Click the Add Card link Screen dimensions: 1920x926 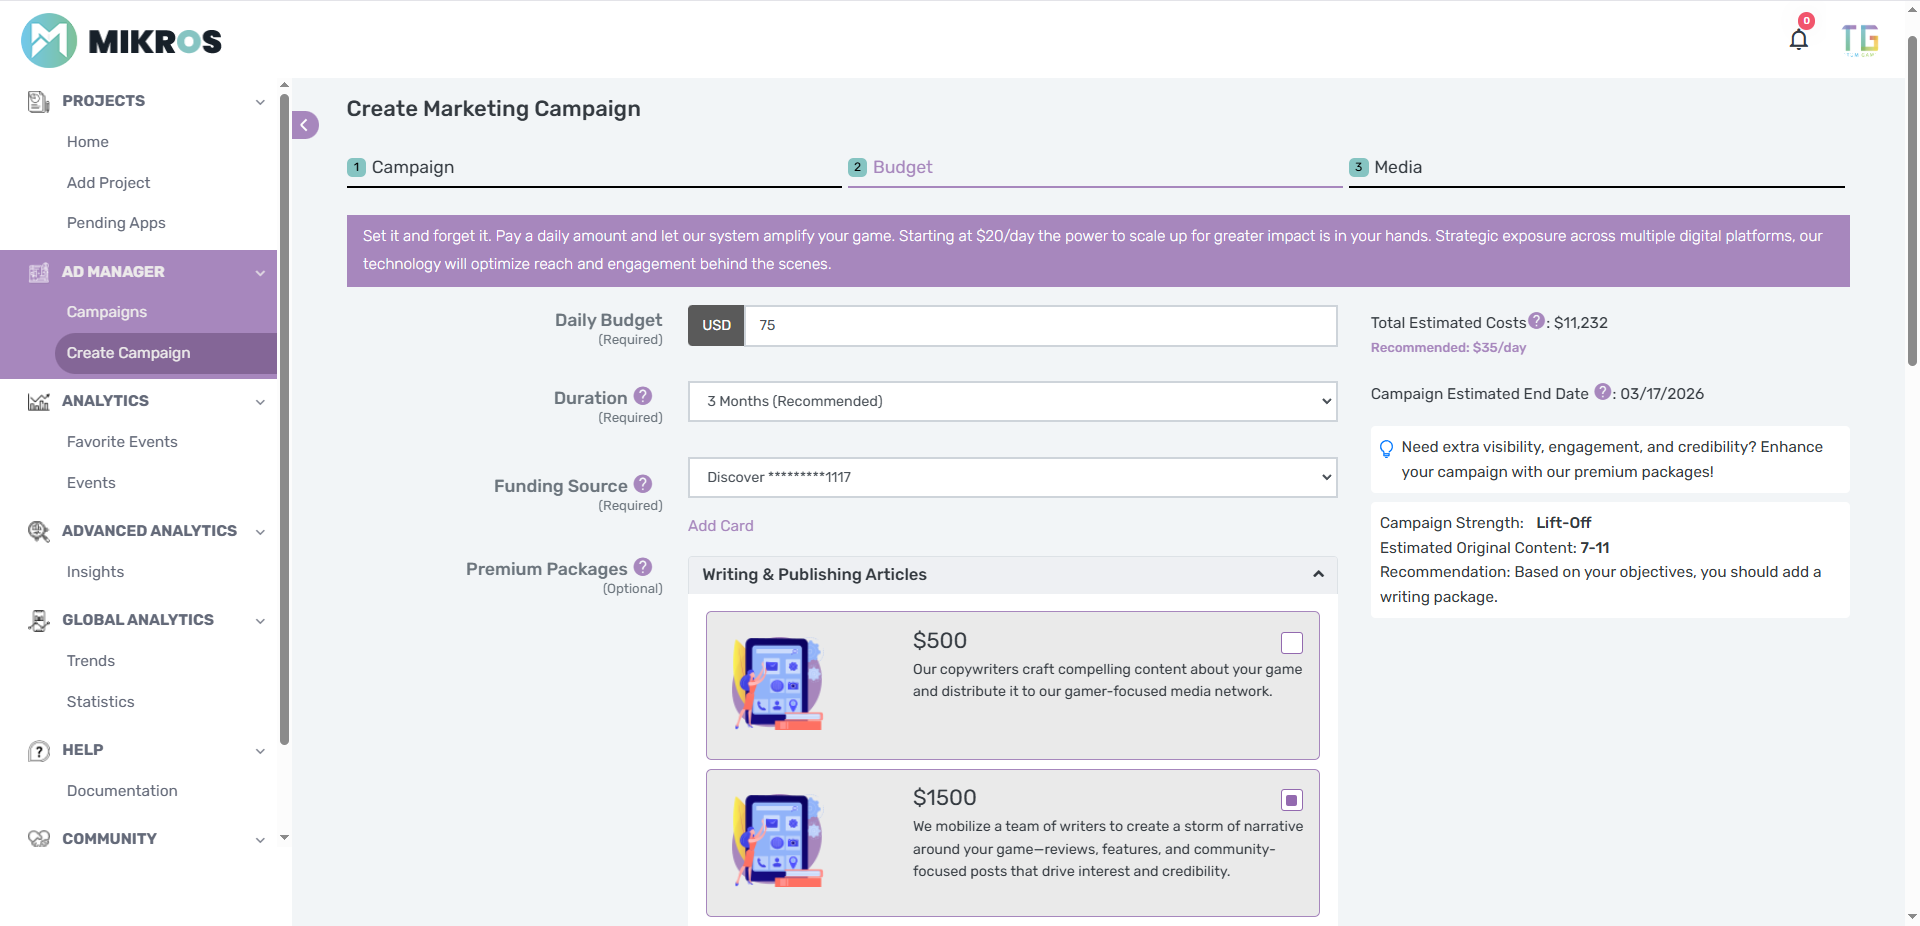coord(720,526)
